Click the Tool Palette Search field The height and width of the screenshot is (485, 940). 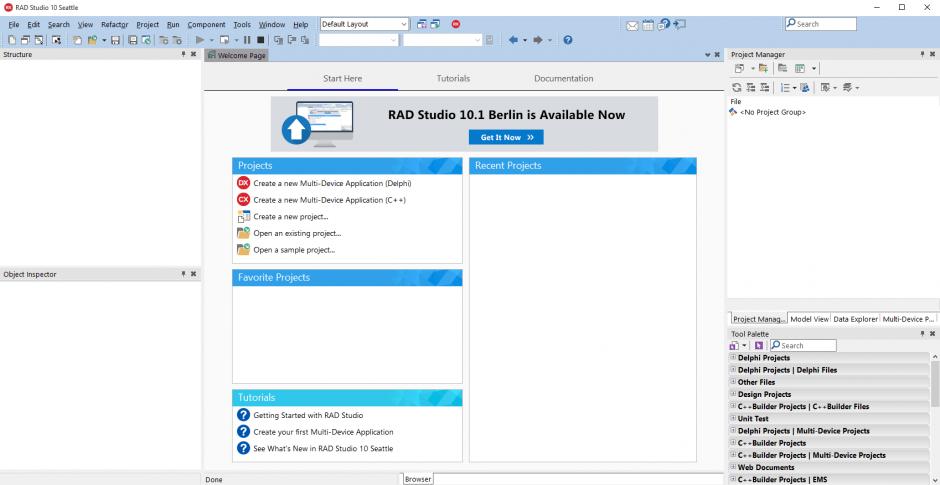[x=803, y=345]
